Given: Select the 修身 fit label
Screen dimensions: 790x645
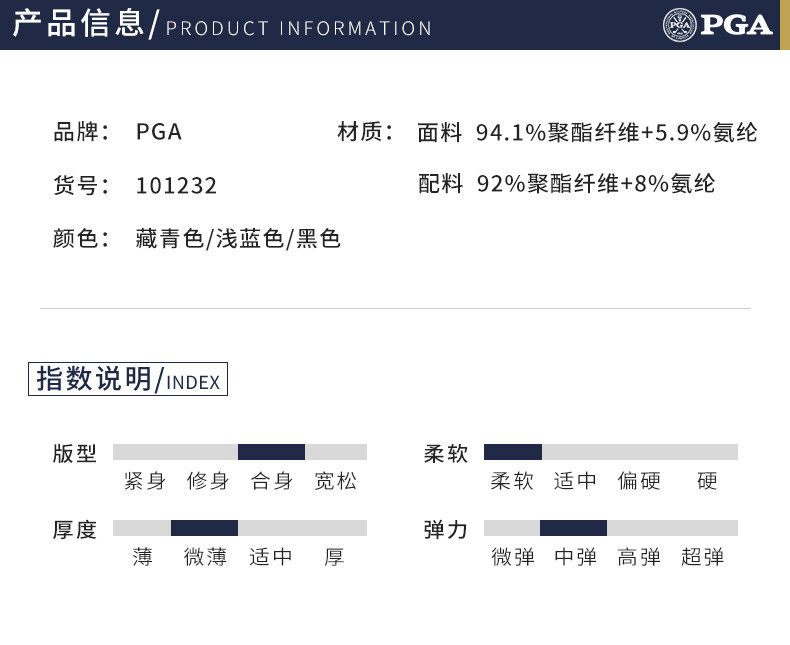Looking at the screenshot, I should click(208, 481).
